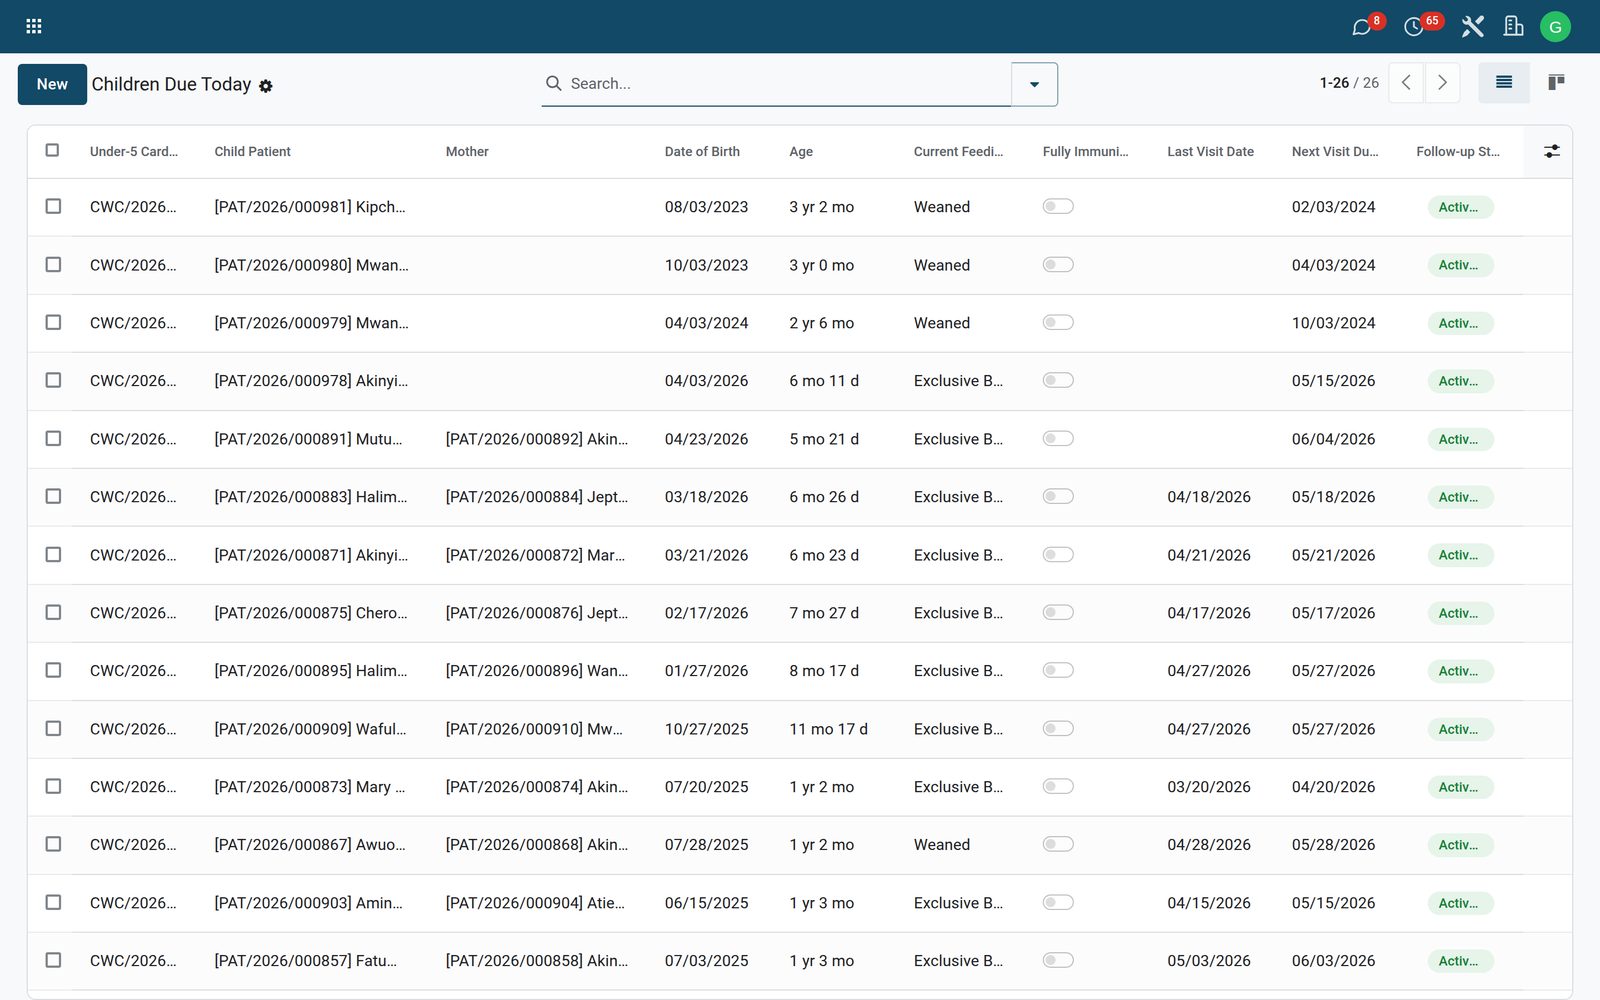The width and height of the screenshot is (1600, 1000).
Task: Click next visit date 06/04/2026
Action: coord(1333,439)
